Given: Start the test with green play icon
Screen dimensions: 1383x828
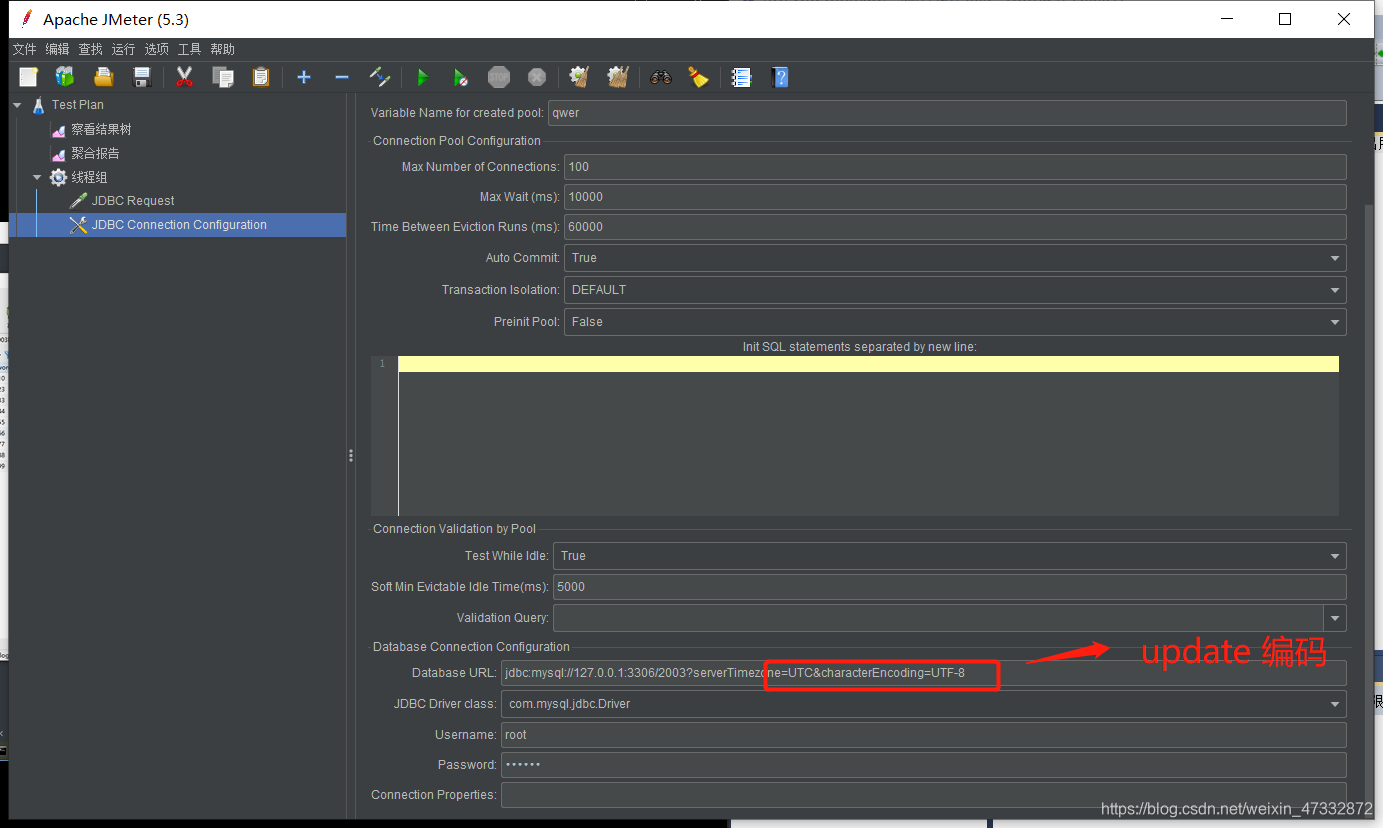Looking at the screenshot, I should [x=422, y=77].
